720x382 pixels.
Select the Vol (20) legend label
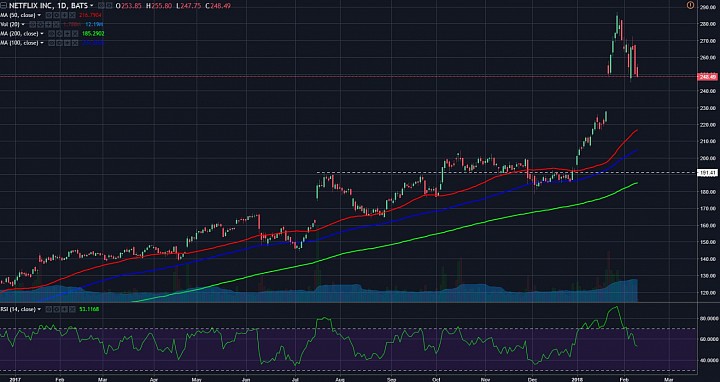pos(10,24)
